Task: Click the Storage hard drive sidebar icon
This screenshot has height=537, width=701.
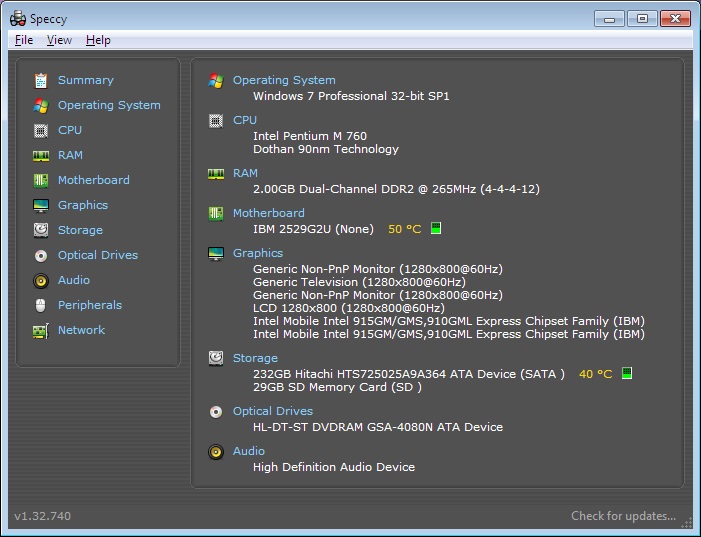Action: (41, 230)
